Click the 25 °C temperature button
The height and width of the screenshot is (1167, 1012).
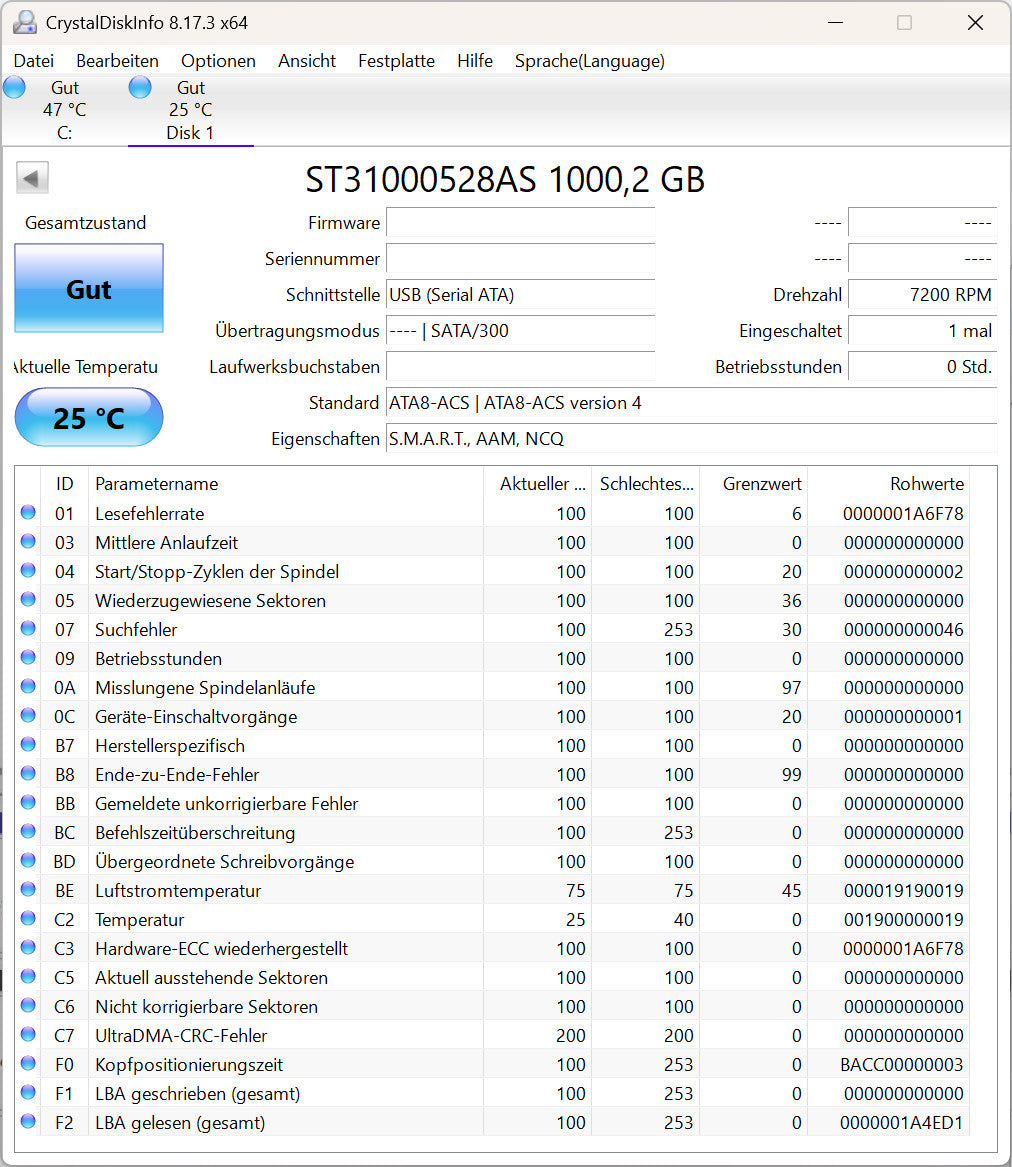pos(89,417)
